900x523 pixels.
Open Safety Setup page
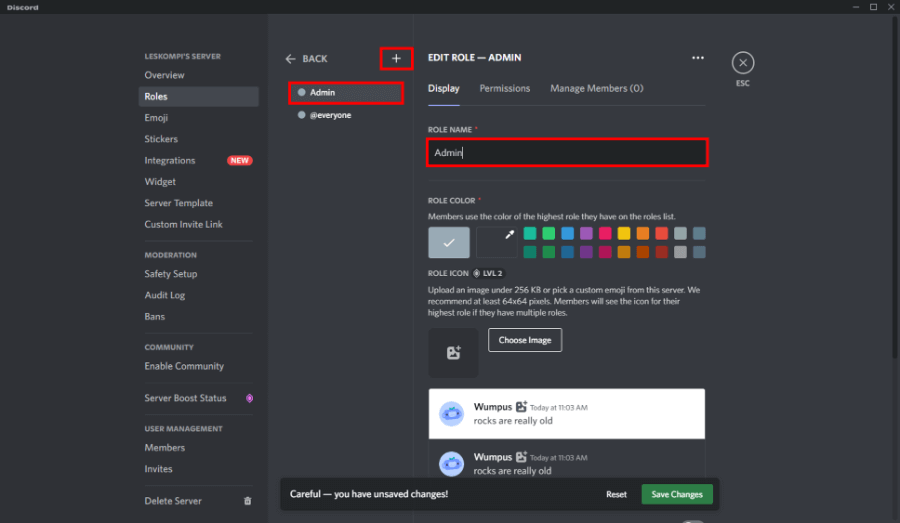198,274
